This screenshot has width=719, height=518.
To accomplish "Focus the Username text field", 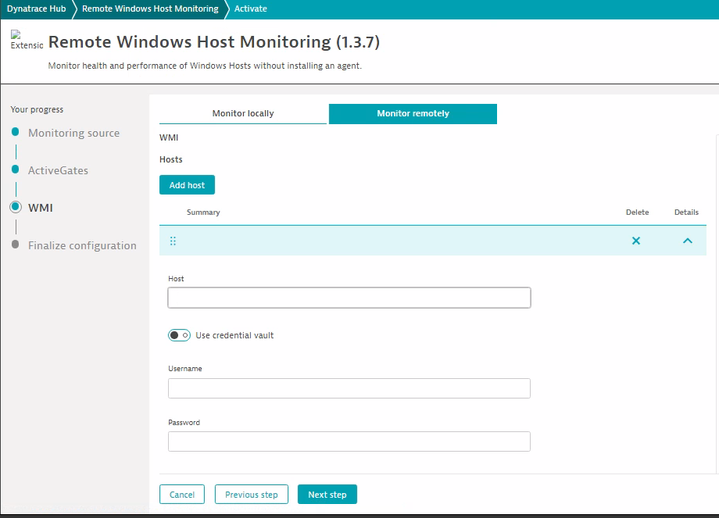I will [349, 388].
